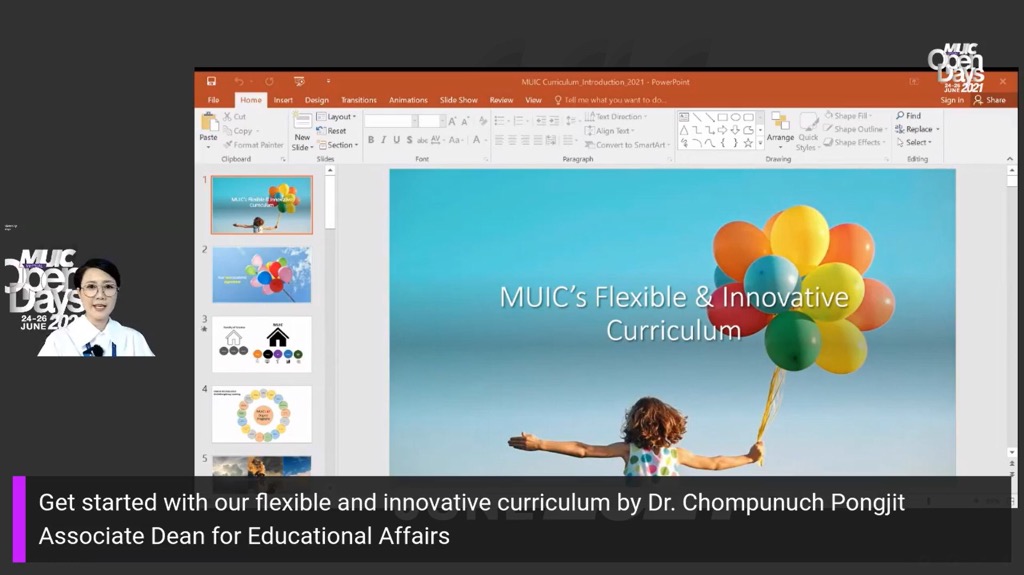The height and width of the screenshot is (575, 1024).
Task: Click the Share button
Action: (990, 100)
